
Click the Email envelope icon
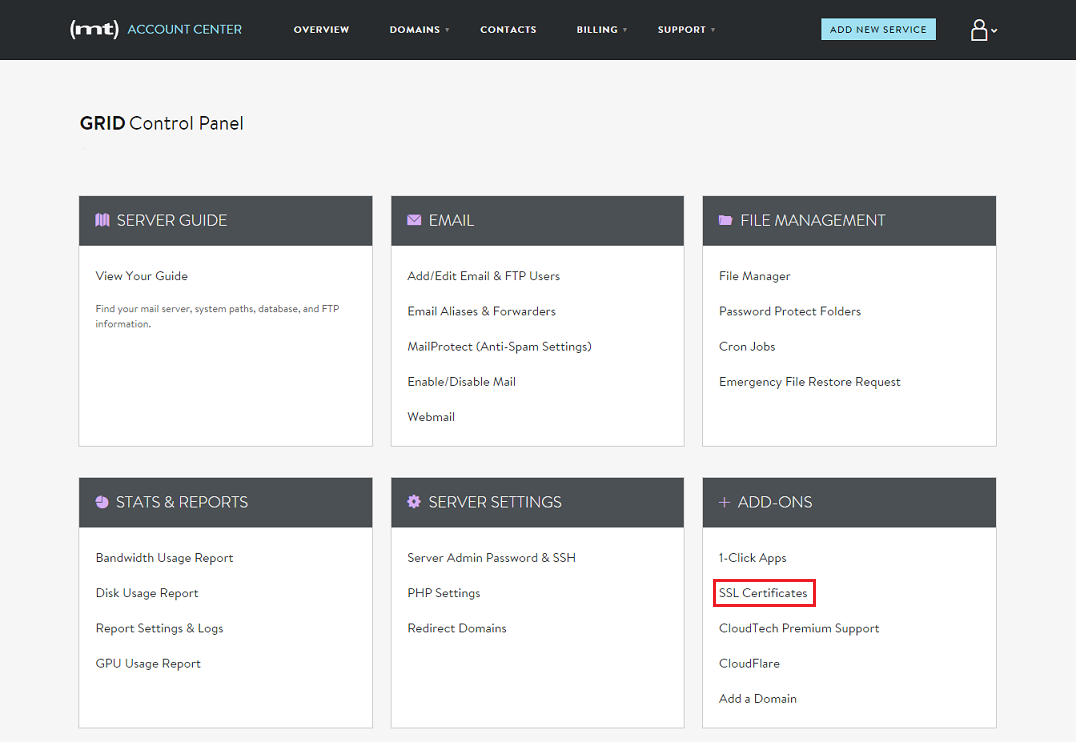tap(414, 220)
